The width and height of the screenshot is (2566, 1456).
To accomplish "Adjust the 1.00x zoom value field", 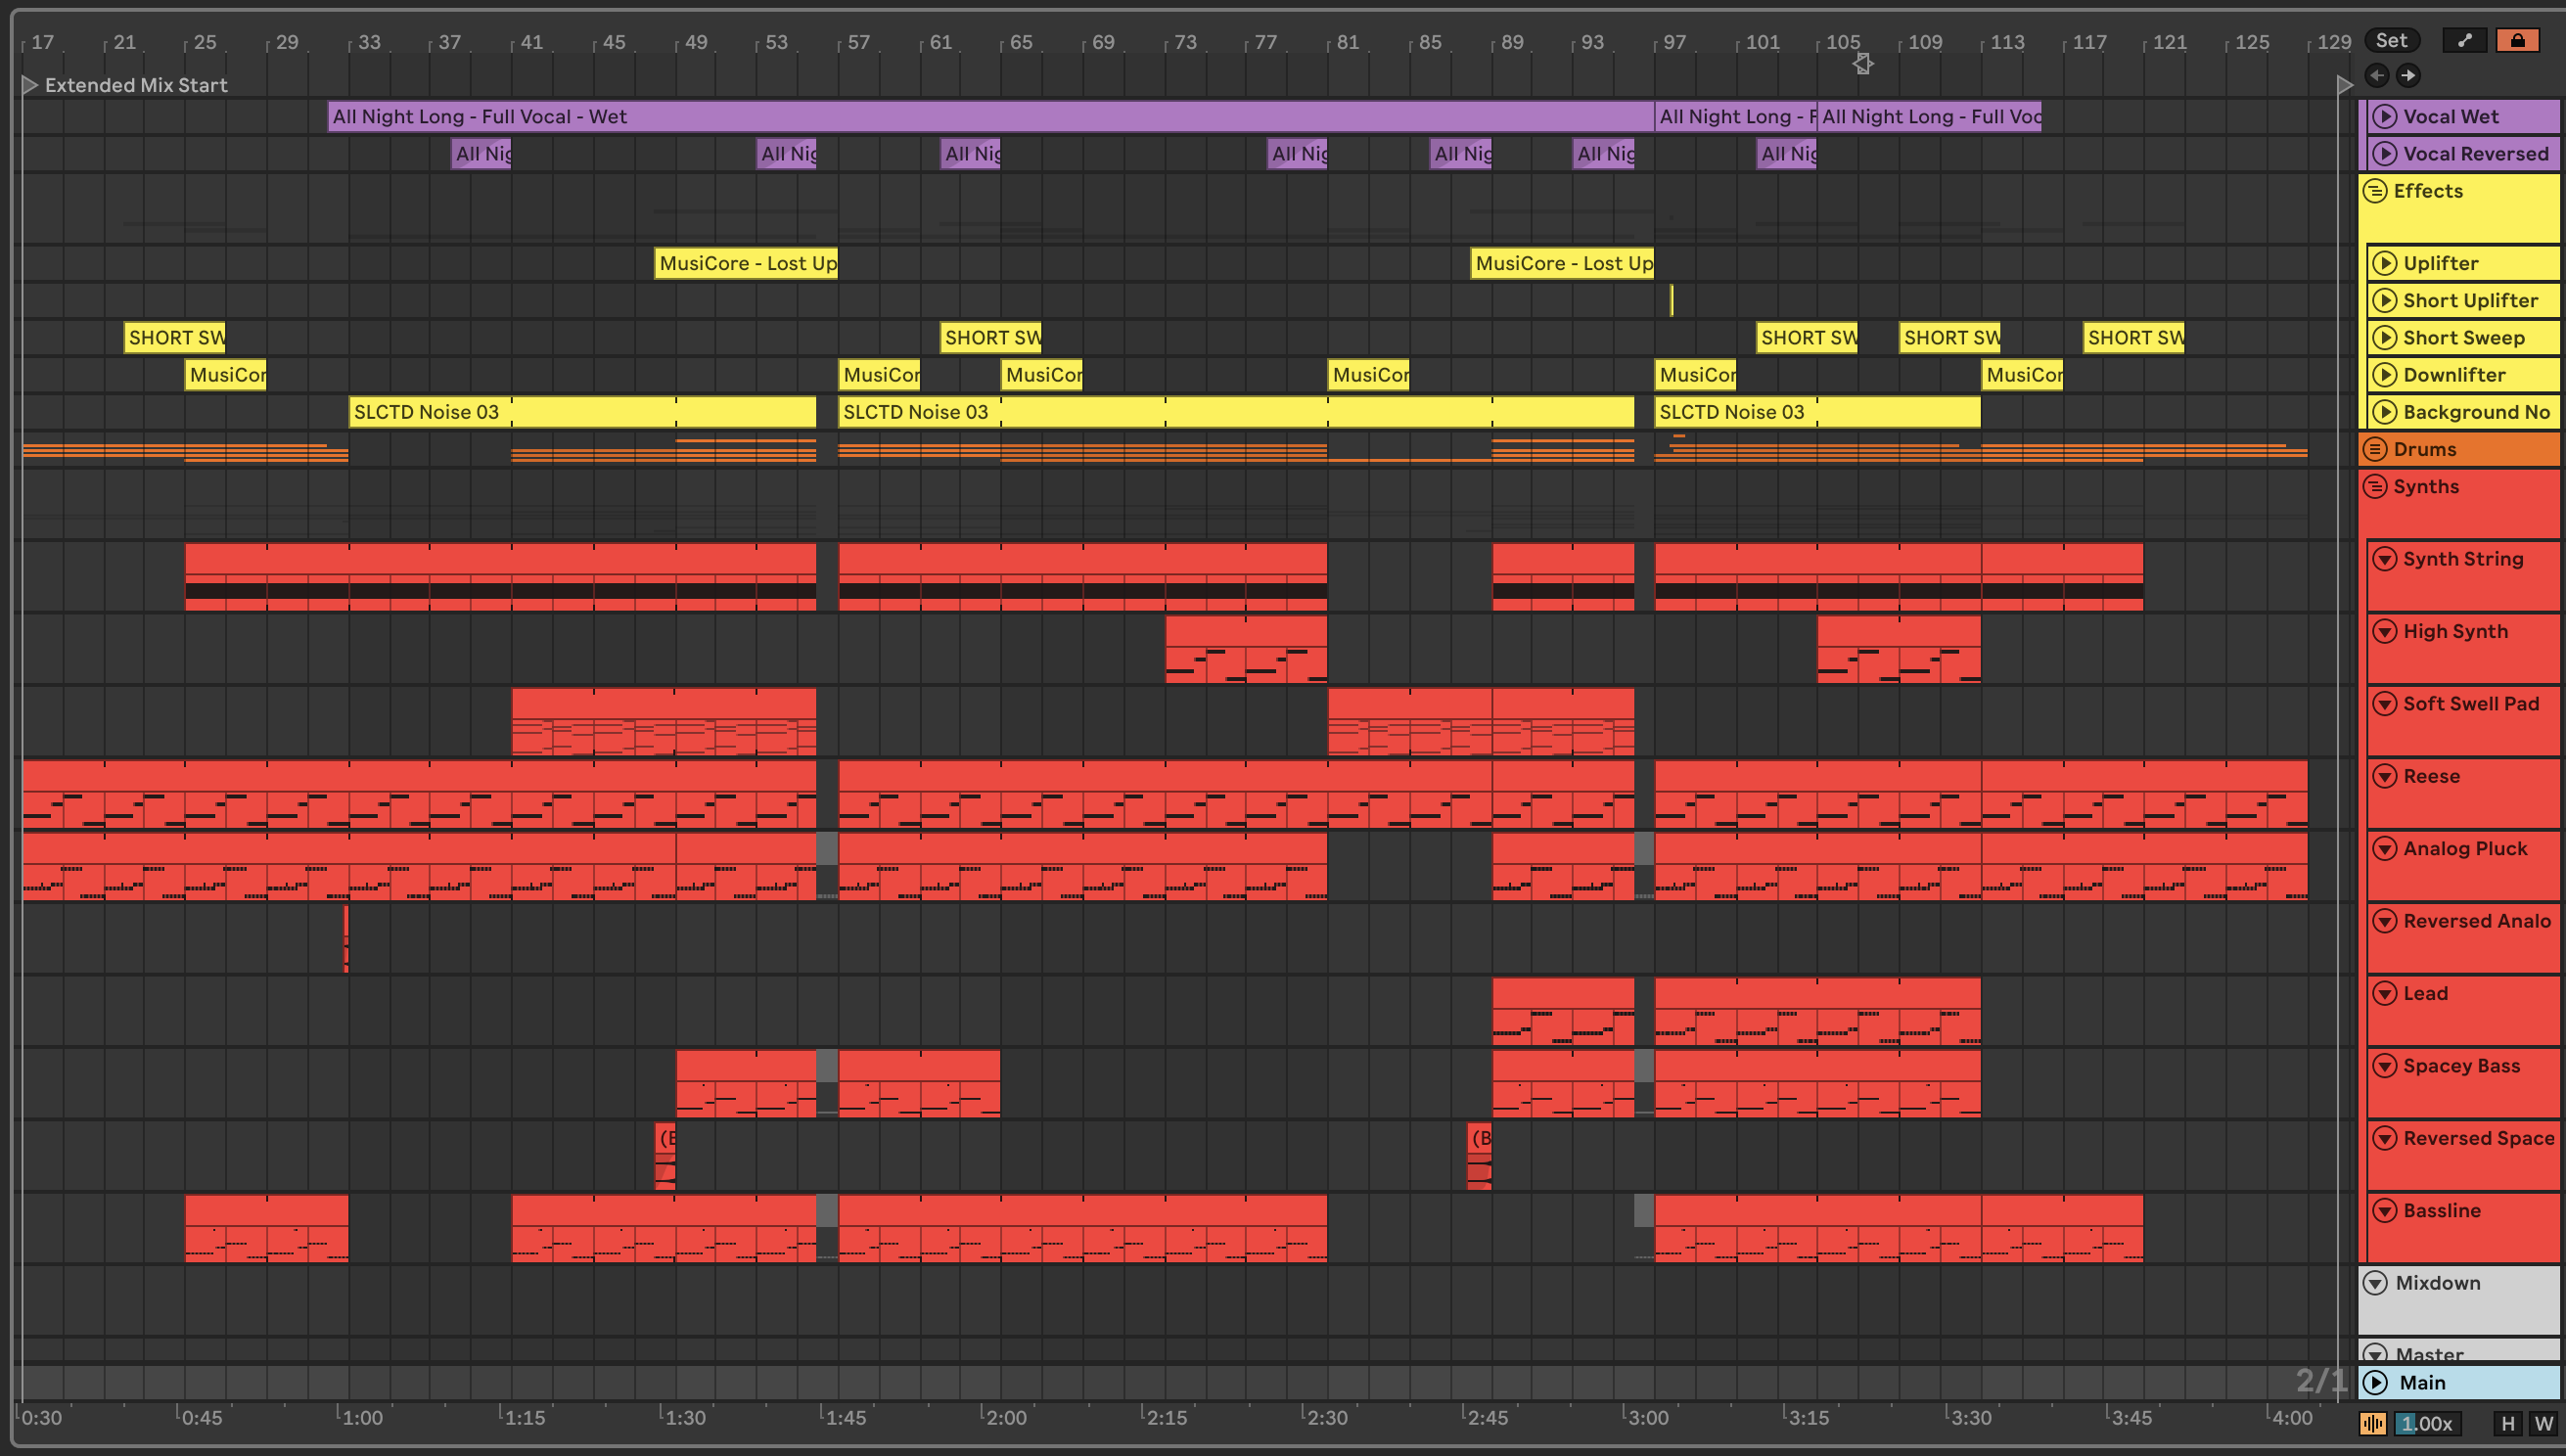I will click(2427, 1423).
